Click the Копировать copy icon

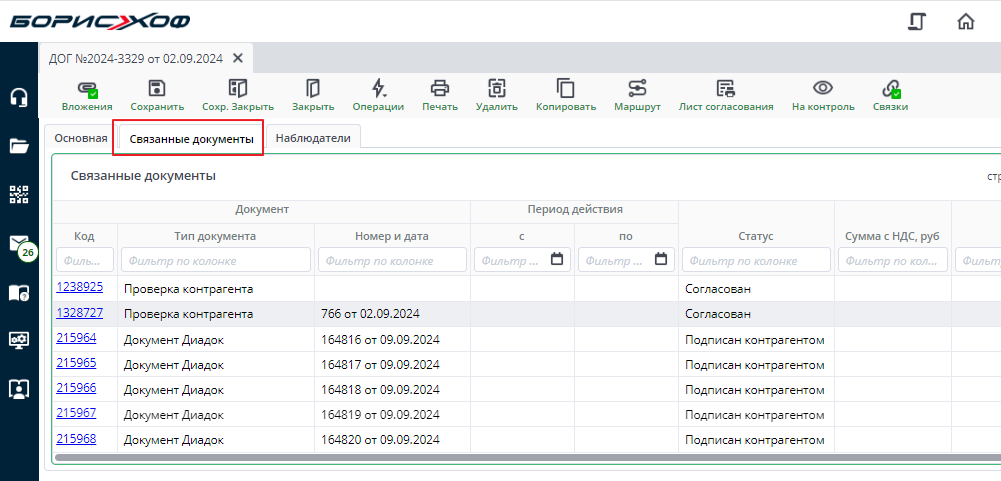click(x=565, y=89)
